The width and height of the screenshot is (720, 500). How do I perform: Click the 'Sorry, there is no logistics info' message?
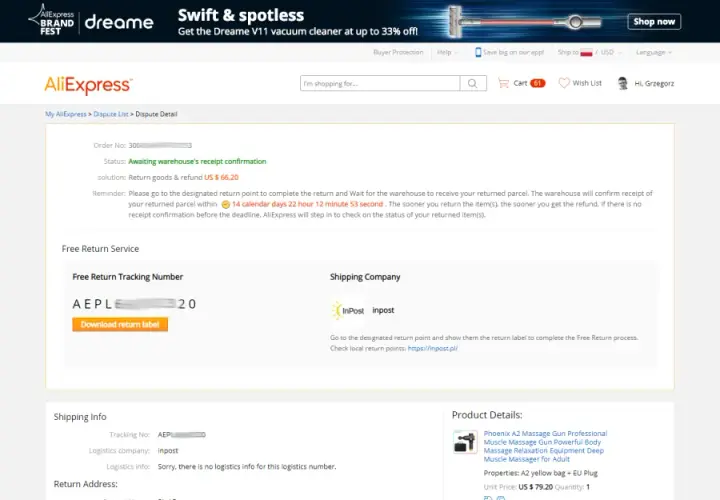[247, 467]
